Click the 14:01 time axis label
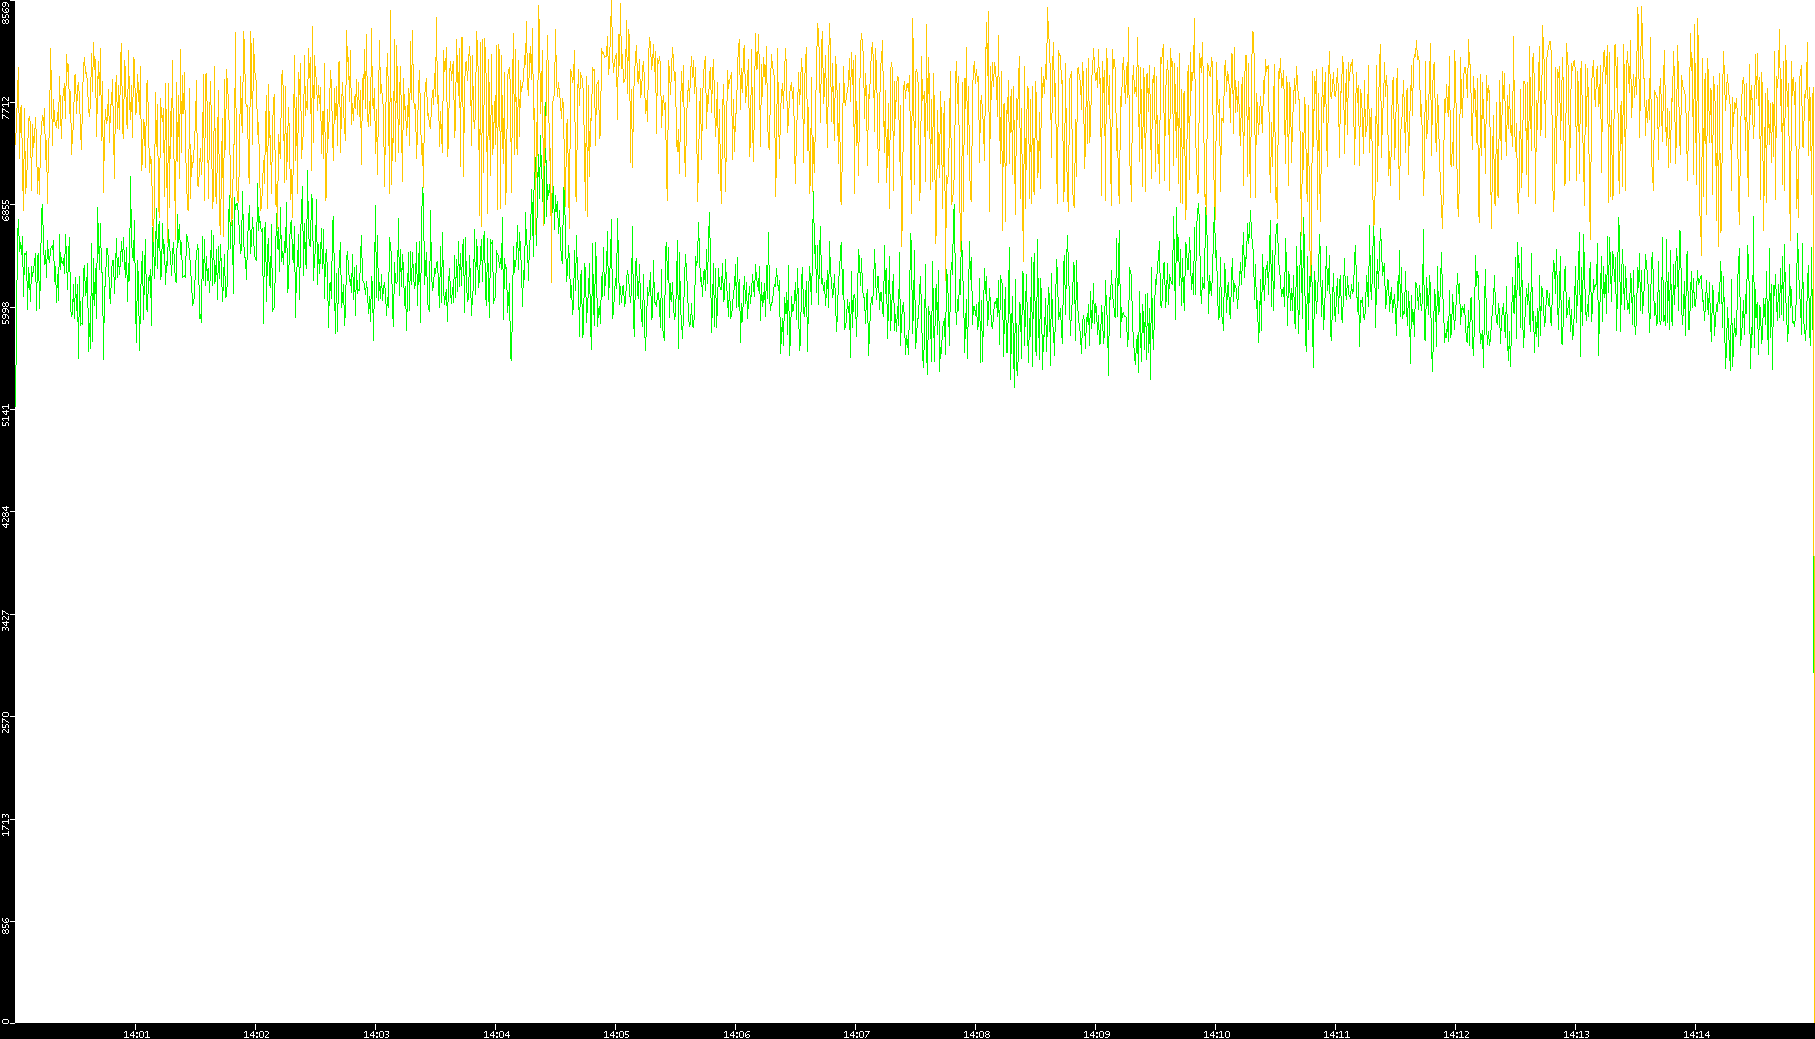Screen dimensions: 1815x1039 pos(136,1034)
